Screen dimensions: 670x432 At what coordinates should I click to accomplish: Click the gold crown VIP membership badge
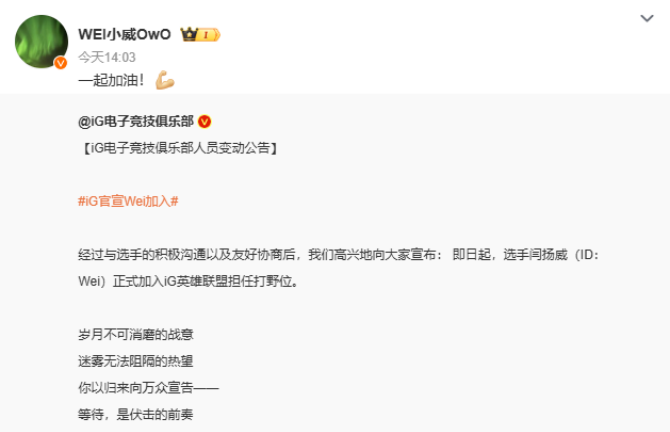click(x=200, y=34)
